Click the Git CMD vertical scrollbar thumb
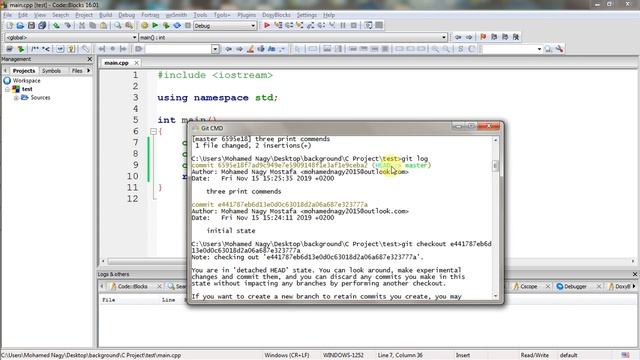640x360 pixels. [496, 166]
